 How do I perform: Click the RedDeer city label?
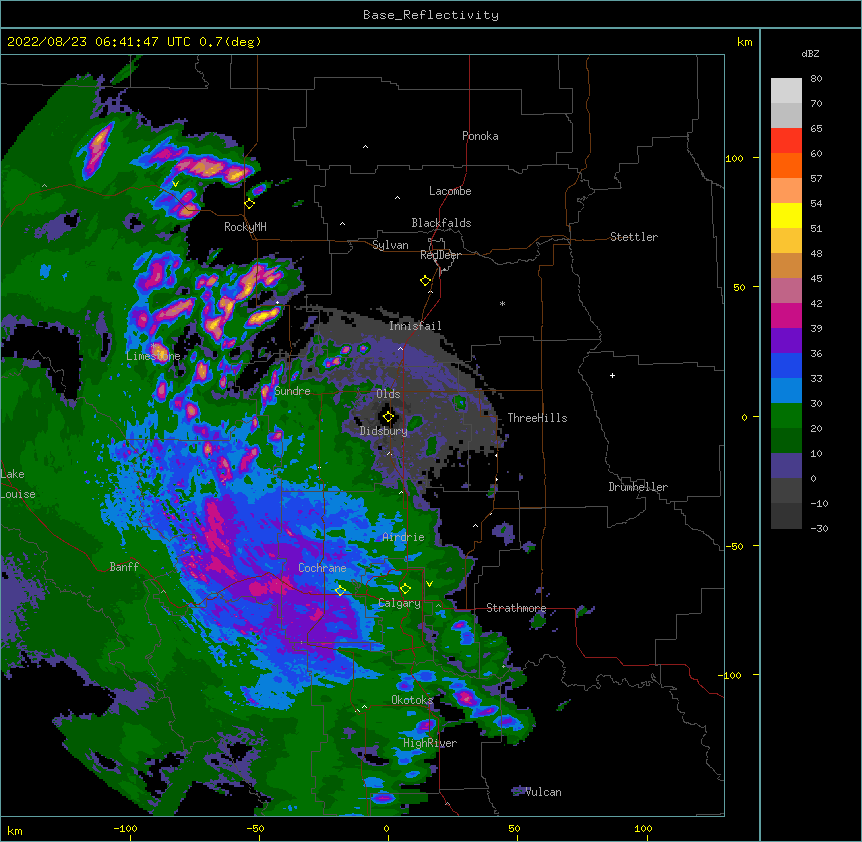[x=440, y=255]
